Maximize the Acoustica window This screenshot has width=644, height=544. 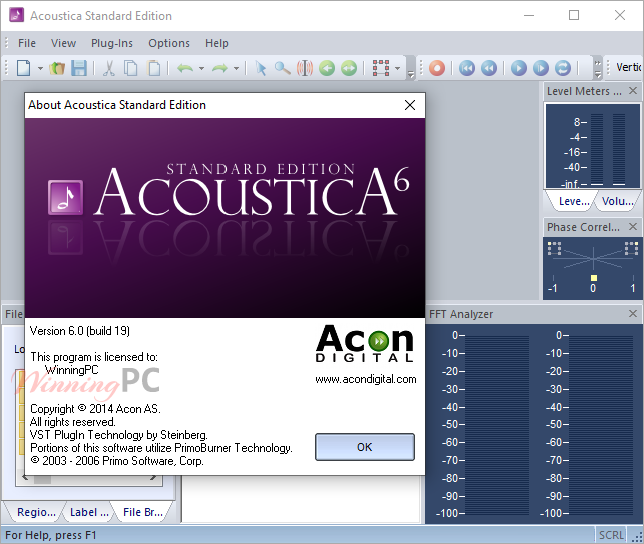(574, 15)
